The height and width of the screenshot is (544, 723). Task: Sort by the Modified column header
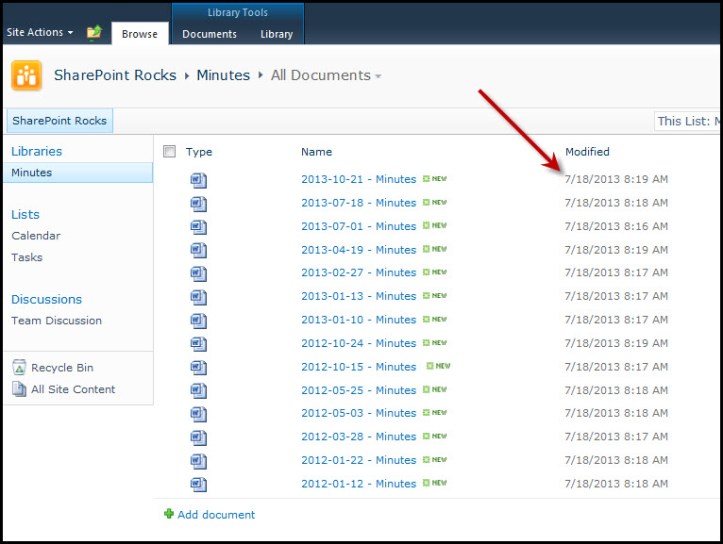tap(587, 152)
